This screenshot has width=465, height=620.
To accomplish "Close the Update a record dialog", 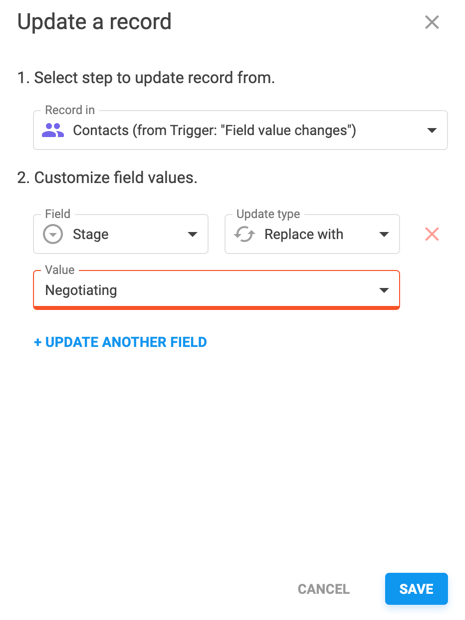I will click(432, 22).
